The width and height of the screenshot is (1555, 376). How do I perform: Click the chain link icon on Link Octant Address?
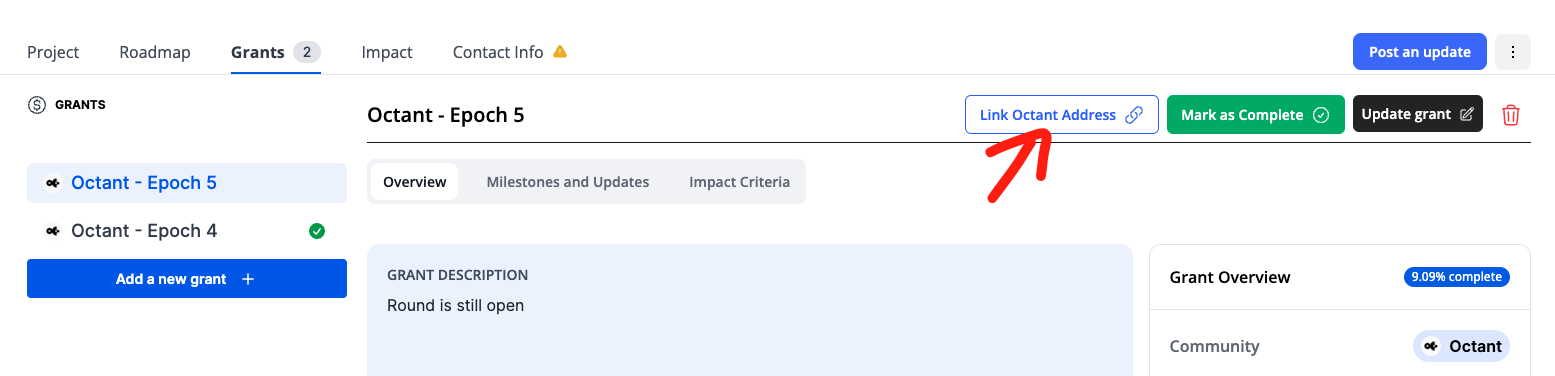1134,115
